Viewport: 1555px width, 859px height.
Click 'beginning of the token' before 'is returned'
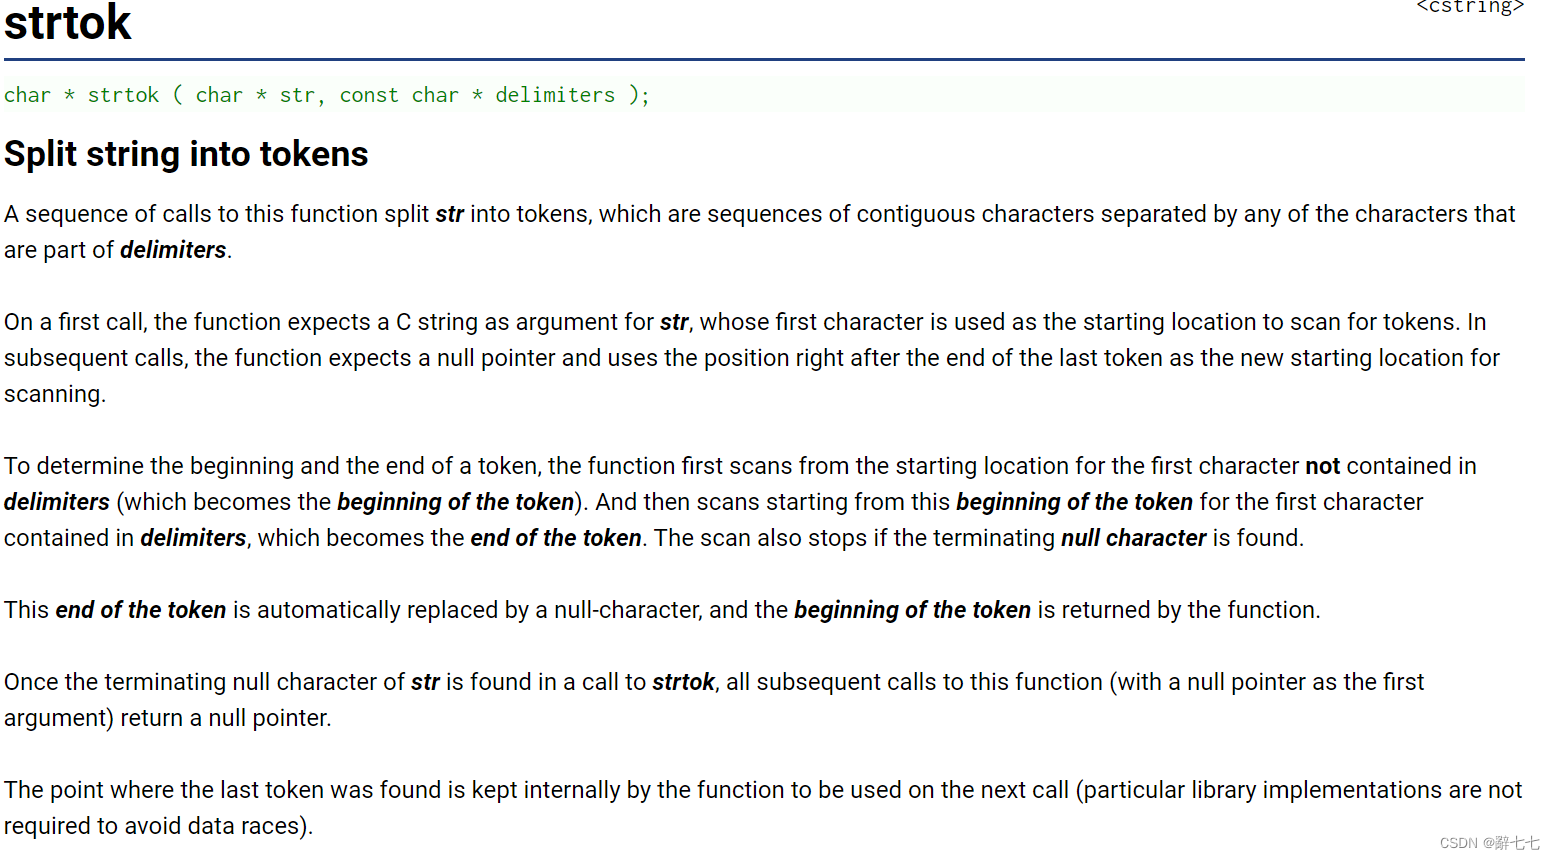coord(912,610)
